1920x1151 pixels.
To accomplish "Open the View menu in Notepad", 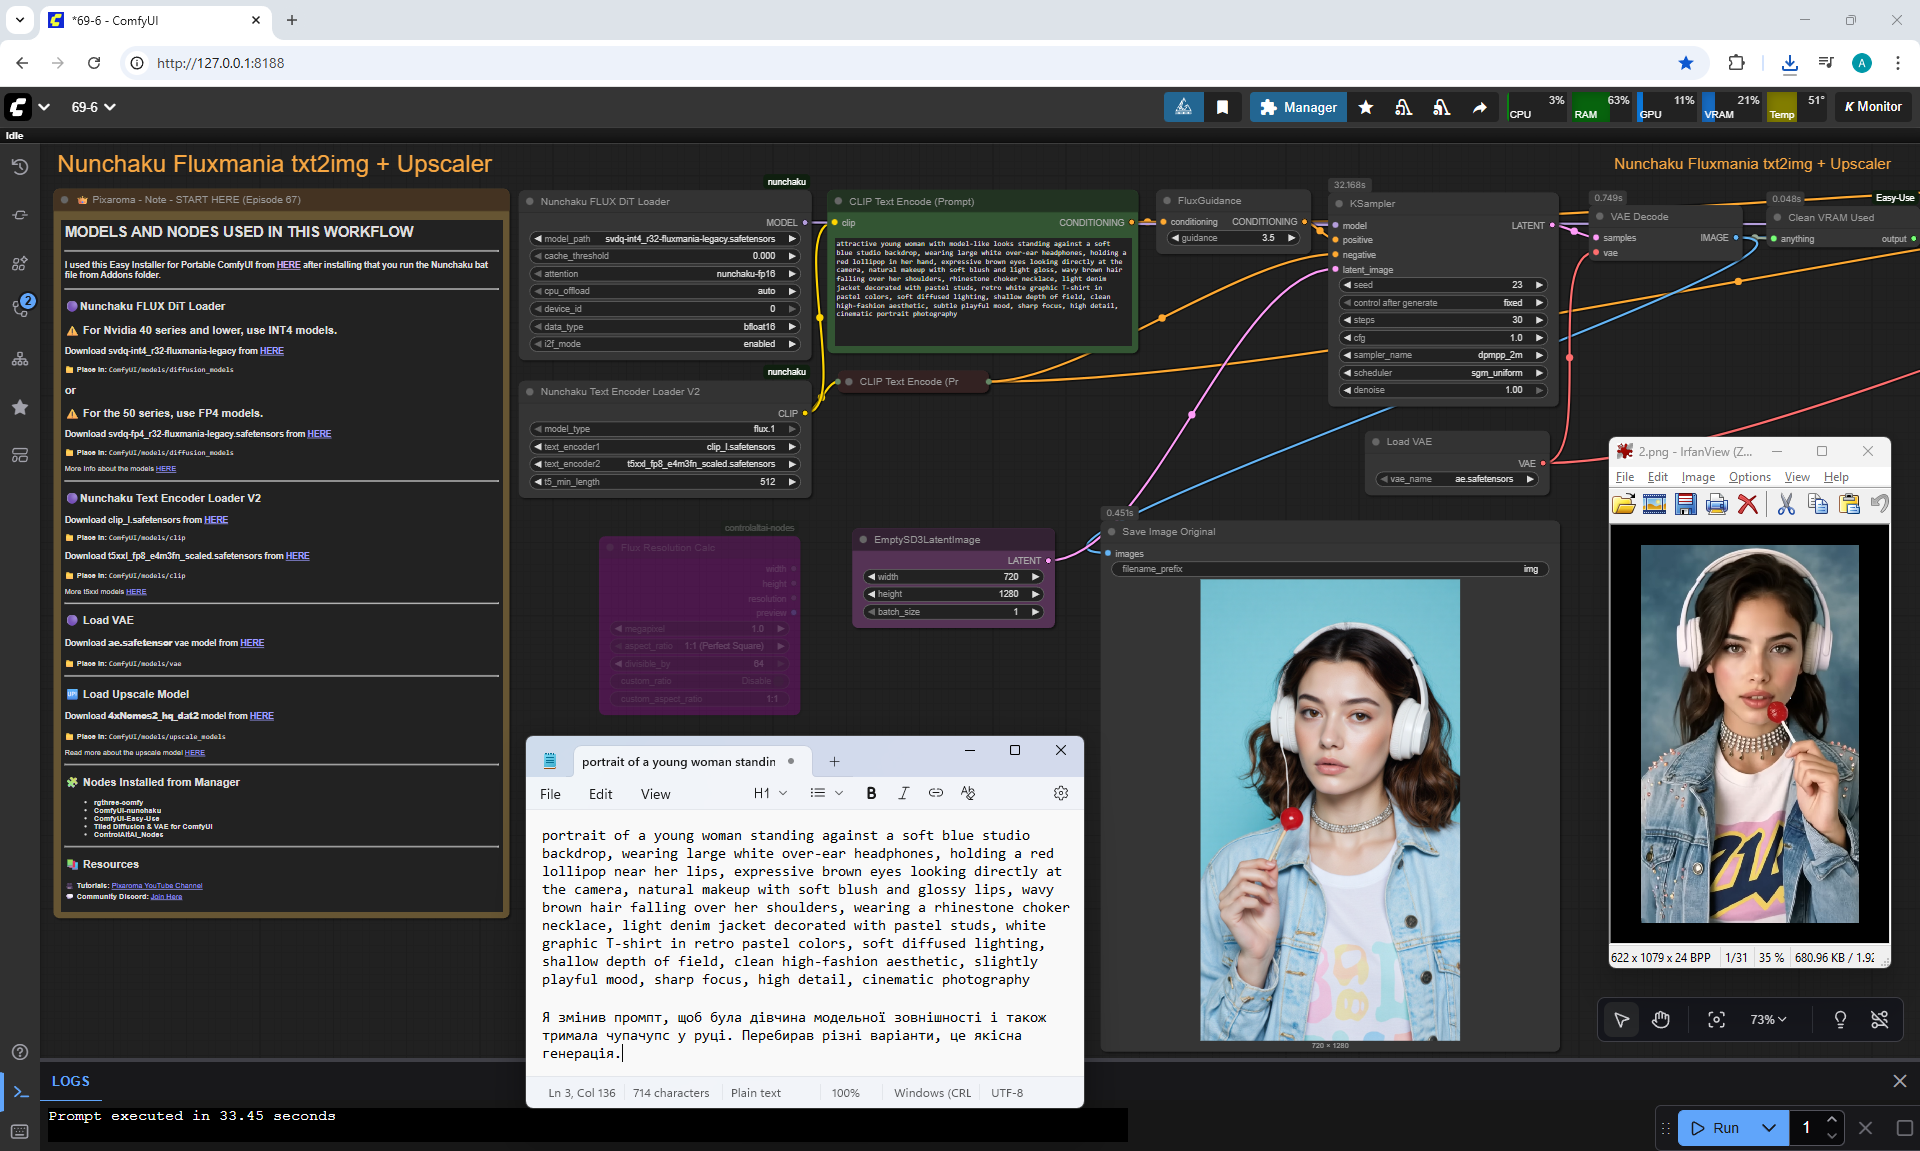I will point(655,794).
